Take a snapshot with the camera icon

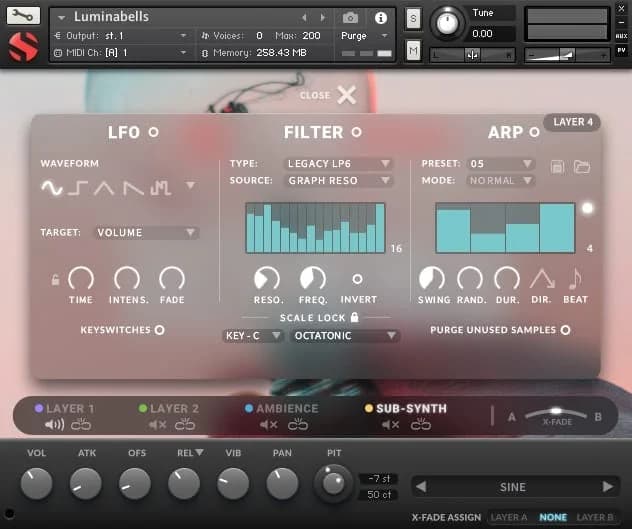tap(350, 18)
